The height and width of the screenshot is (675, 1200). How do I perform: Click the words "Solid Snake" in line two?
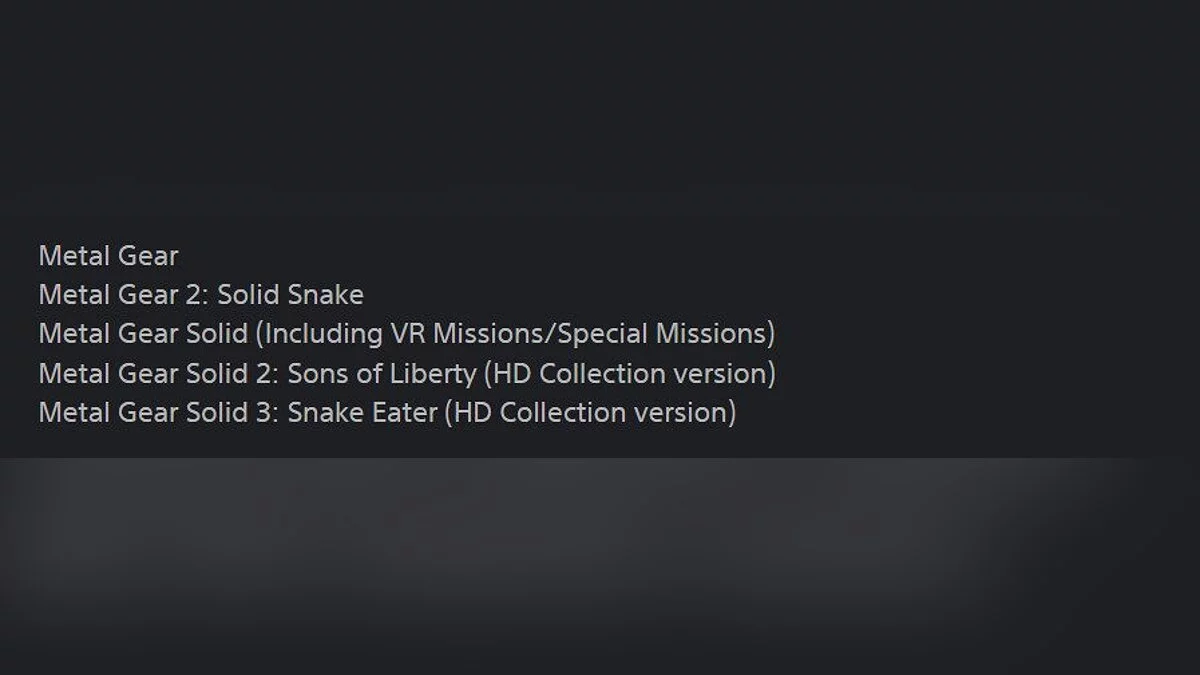[290, 295]
